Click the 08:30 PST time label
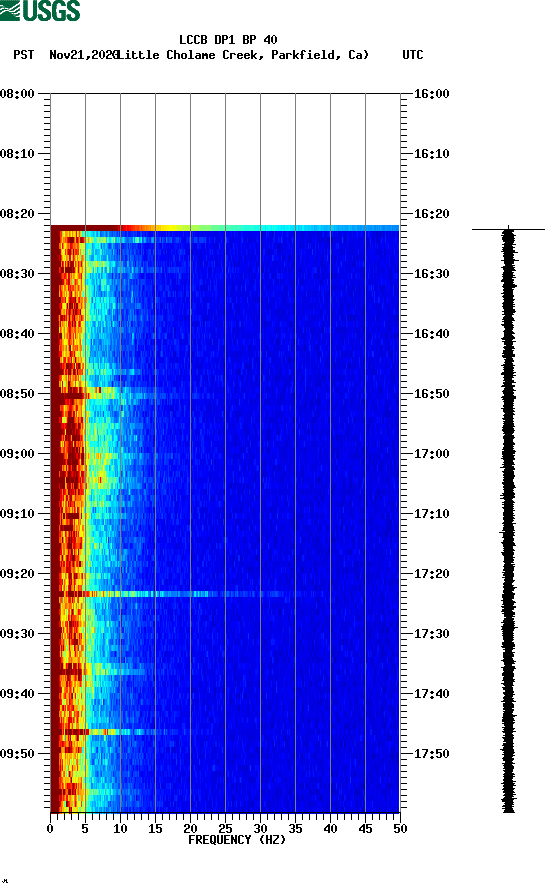The height and width of the screenshot is (892, 552). pos(18,274)
